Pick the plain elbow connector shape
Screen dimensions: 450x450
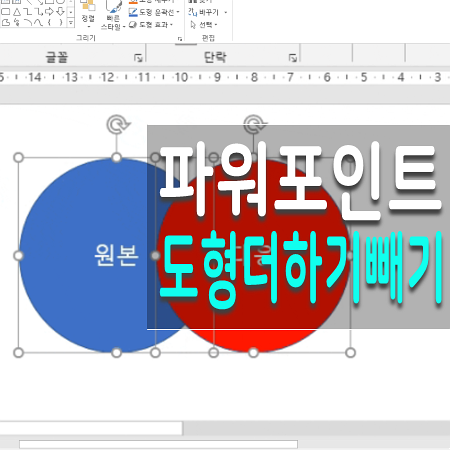coord(28,12)
